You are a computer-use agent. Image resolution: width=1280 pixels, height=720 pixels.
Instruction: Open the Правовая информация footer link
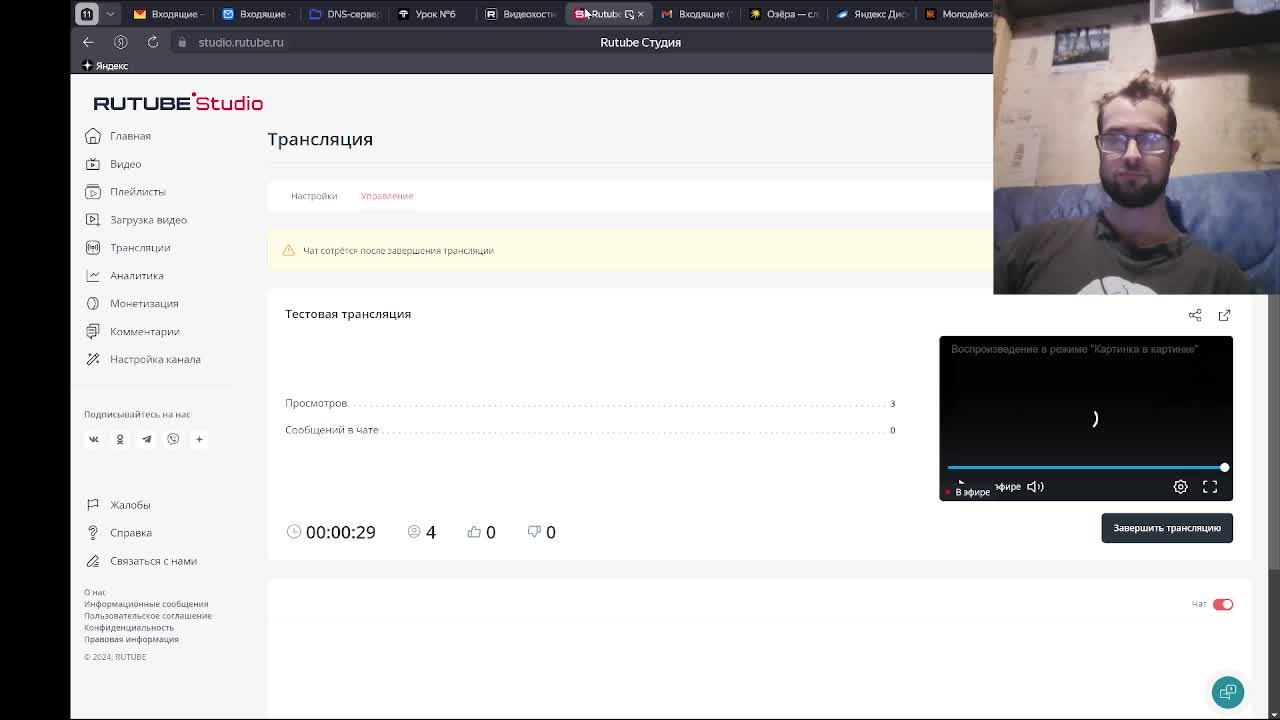coord(131,639)
